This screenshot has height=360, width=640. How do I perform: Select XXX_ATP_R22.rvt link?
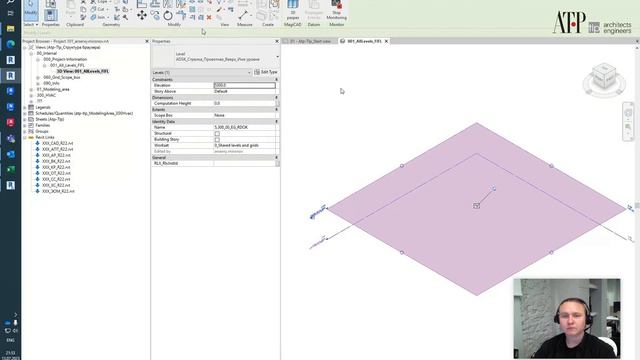tap(58, 149)
